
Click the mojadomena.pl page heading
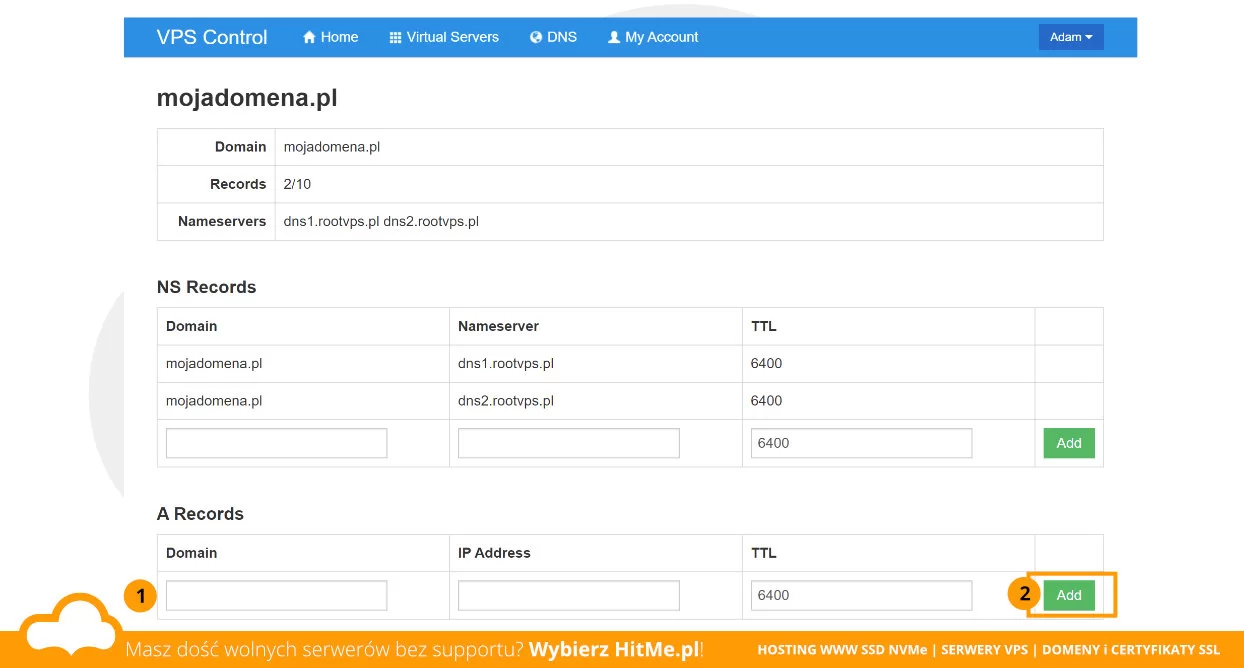click(247, 98)
